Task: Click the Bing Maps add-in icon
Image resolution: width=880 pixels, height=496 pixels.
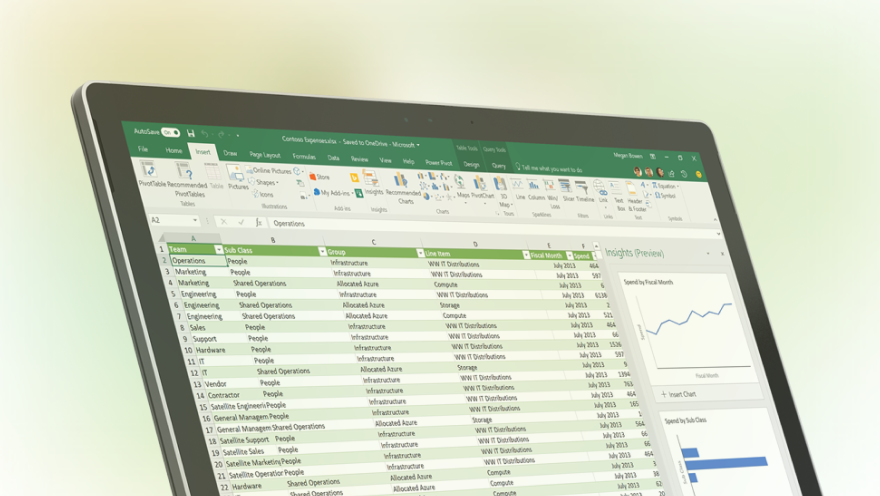Action: pyautogui.click(x=354, y=178)
